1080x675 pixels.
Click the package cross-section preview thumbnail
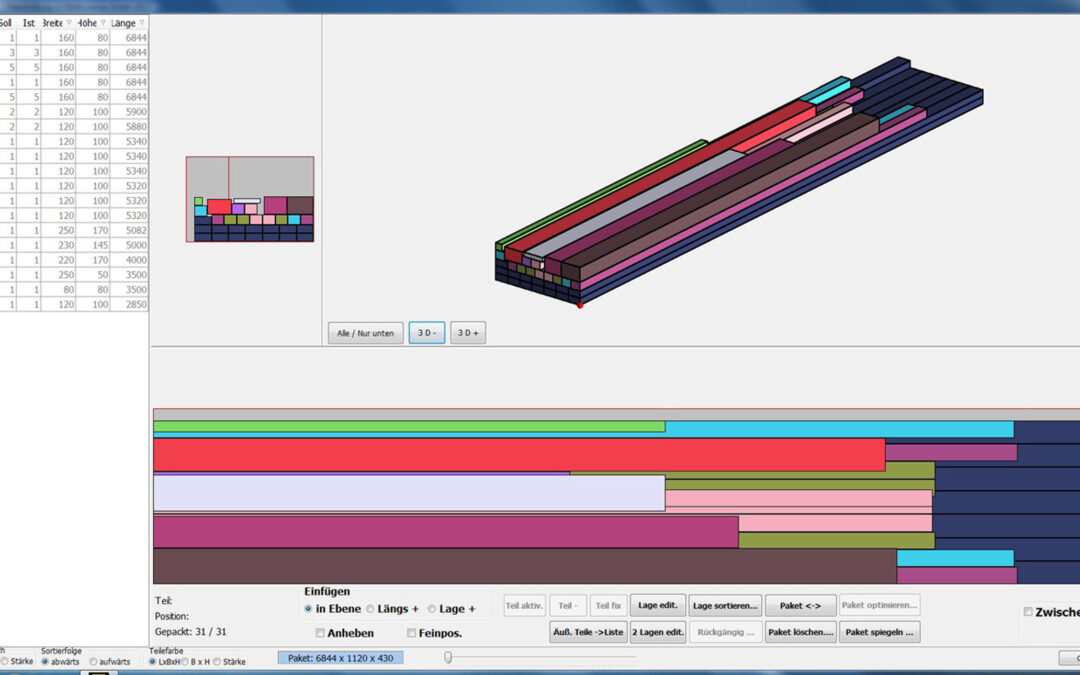click(x=249, y=199)
